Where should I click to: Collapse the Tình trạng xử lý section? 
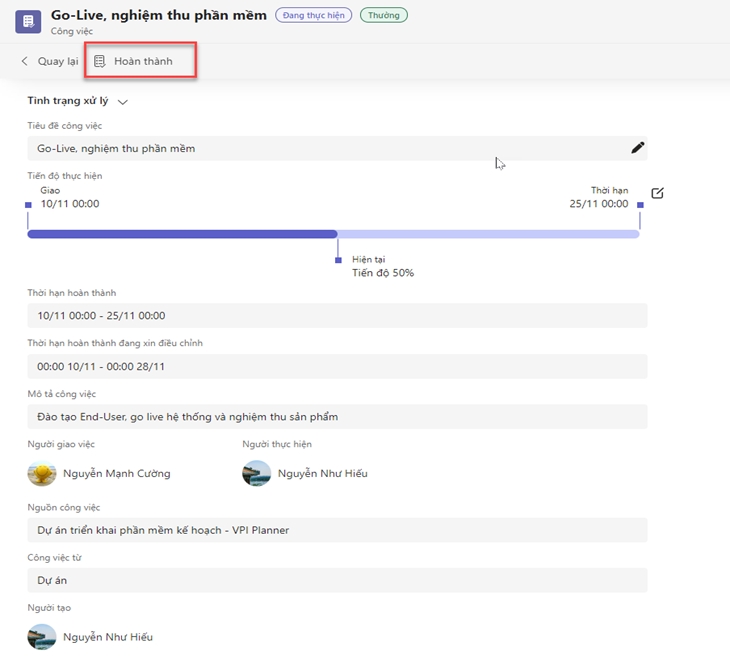tap(123, 102)
